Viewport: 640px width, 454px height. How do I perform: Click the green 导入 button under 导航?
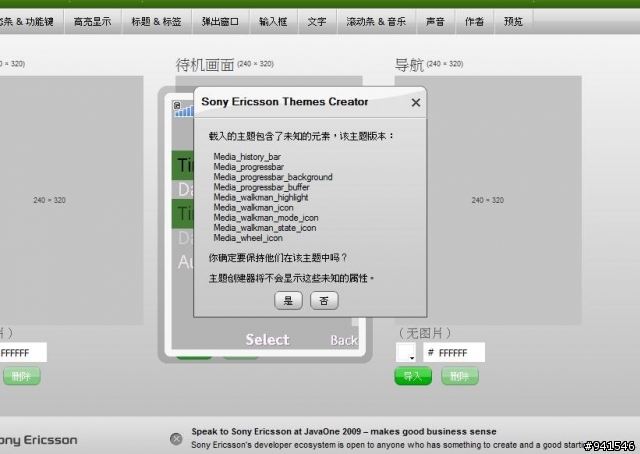tap(413, 376)
